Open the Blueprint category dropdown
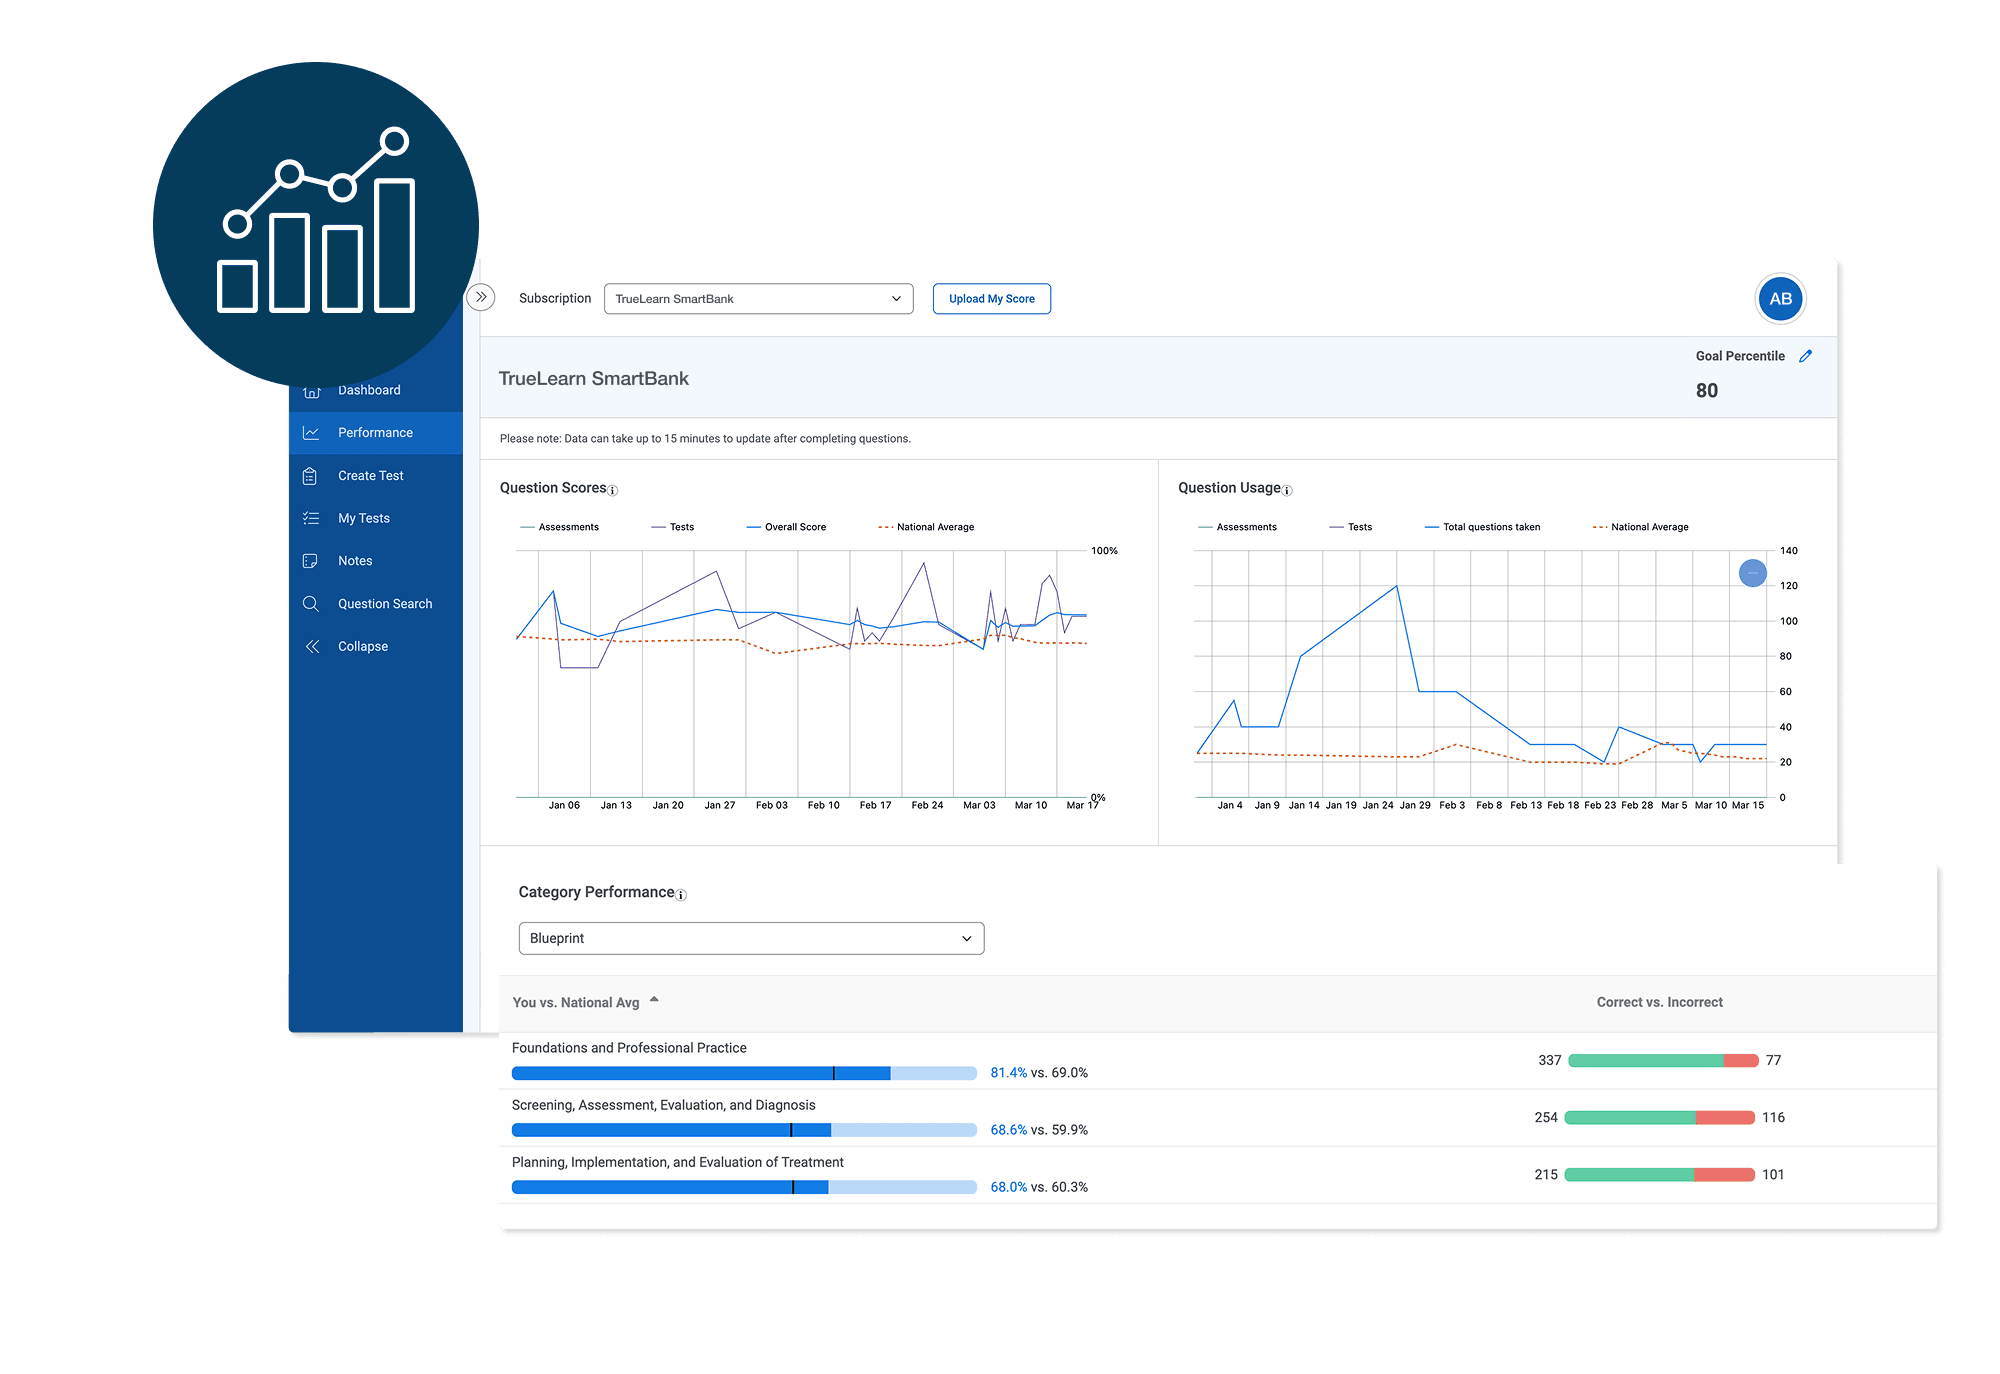 [751, 938]
